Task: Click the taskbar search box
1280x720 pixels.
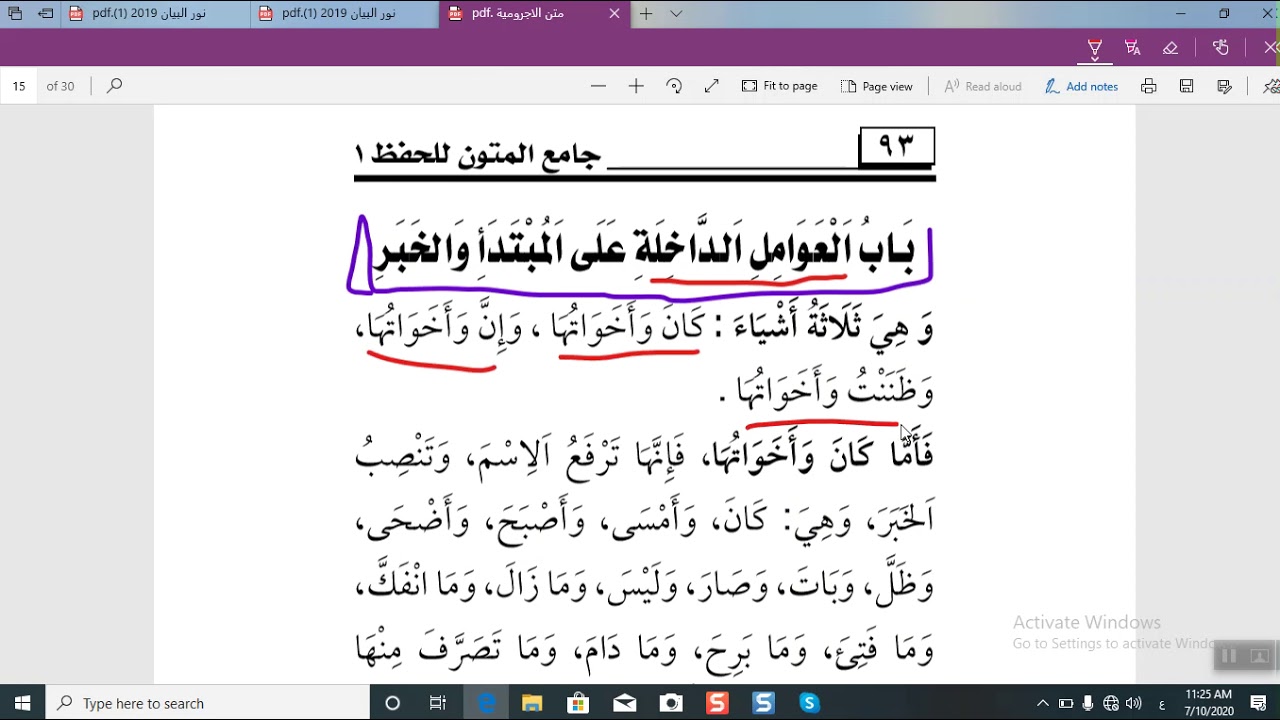Action: (208, 703)
